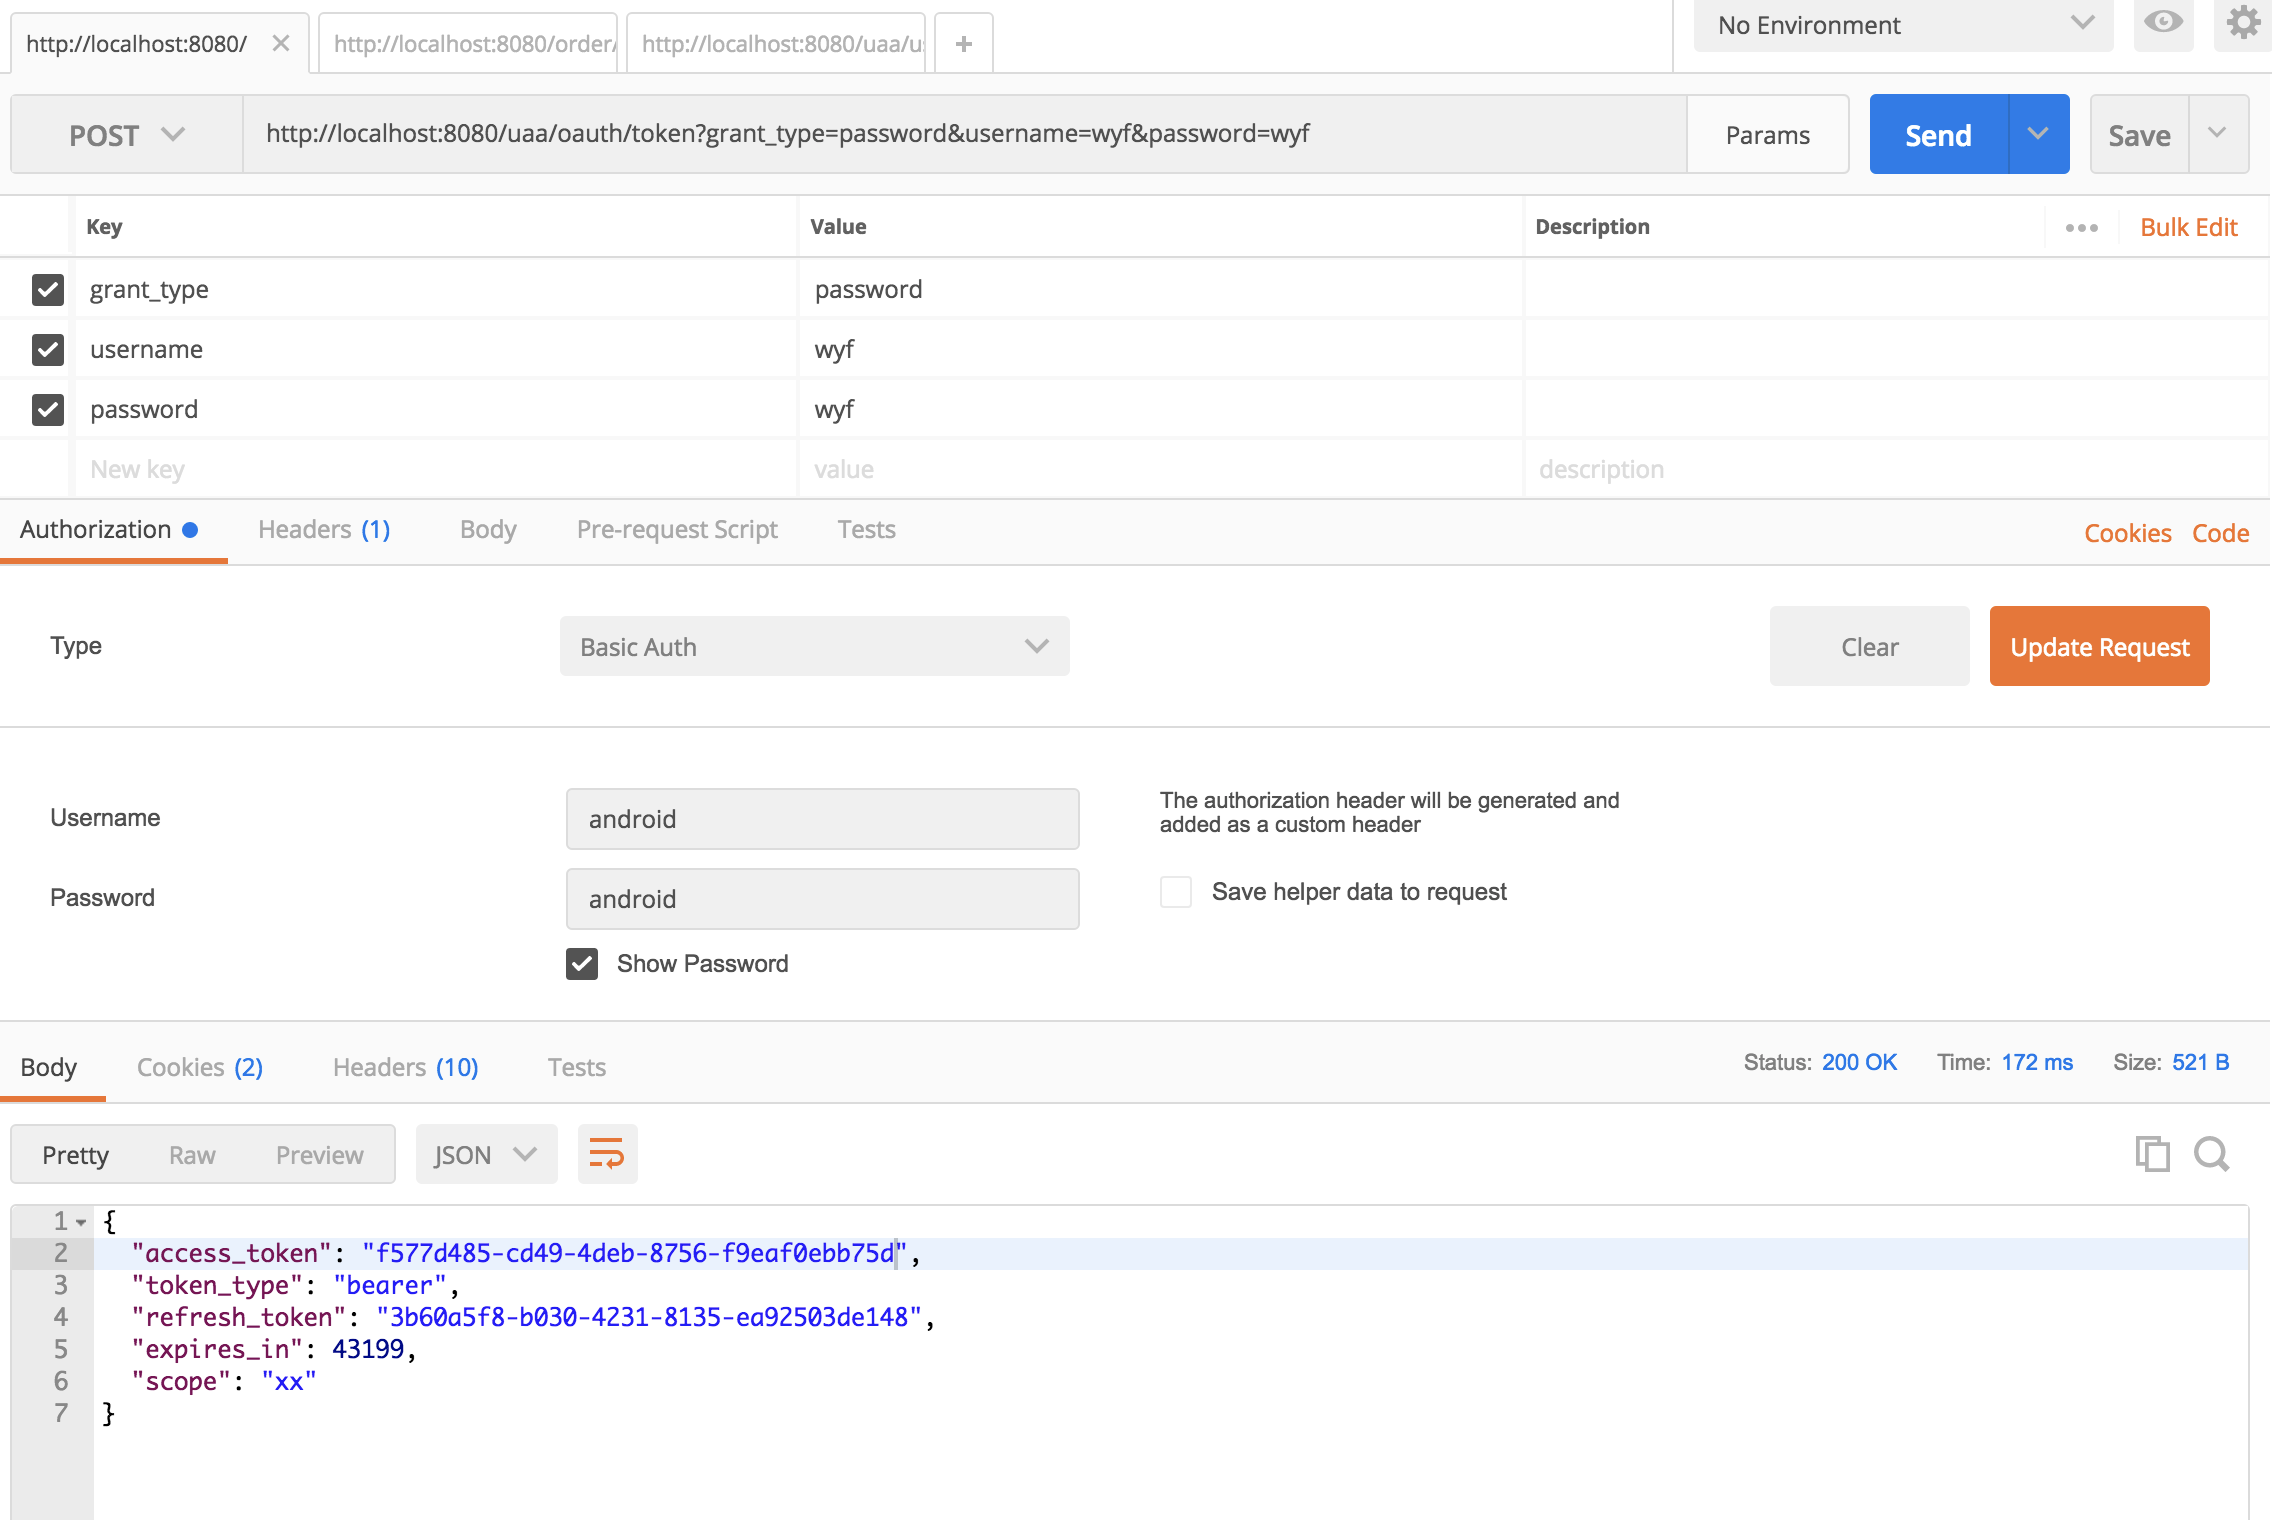Open the three-dots column options menu
This screenshot has height=1520, width=2272.
(x=2082, y=228)
